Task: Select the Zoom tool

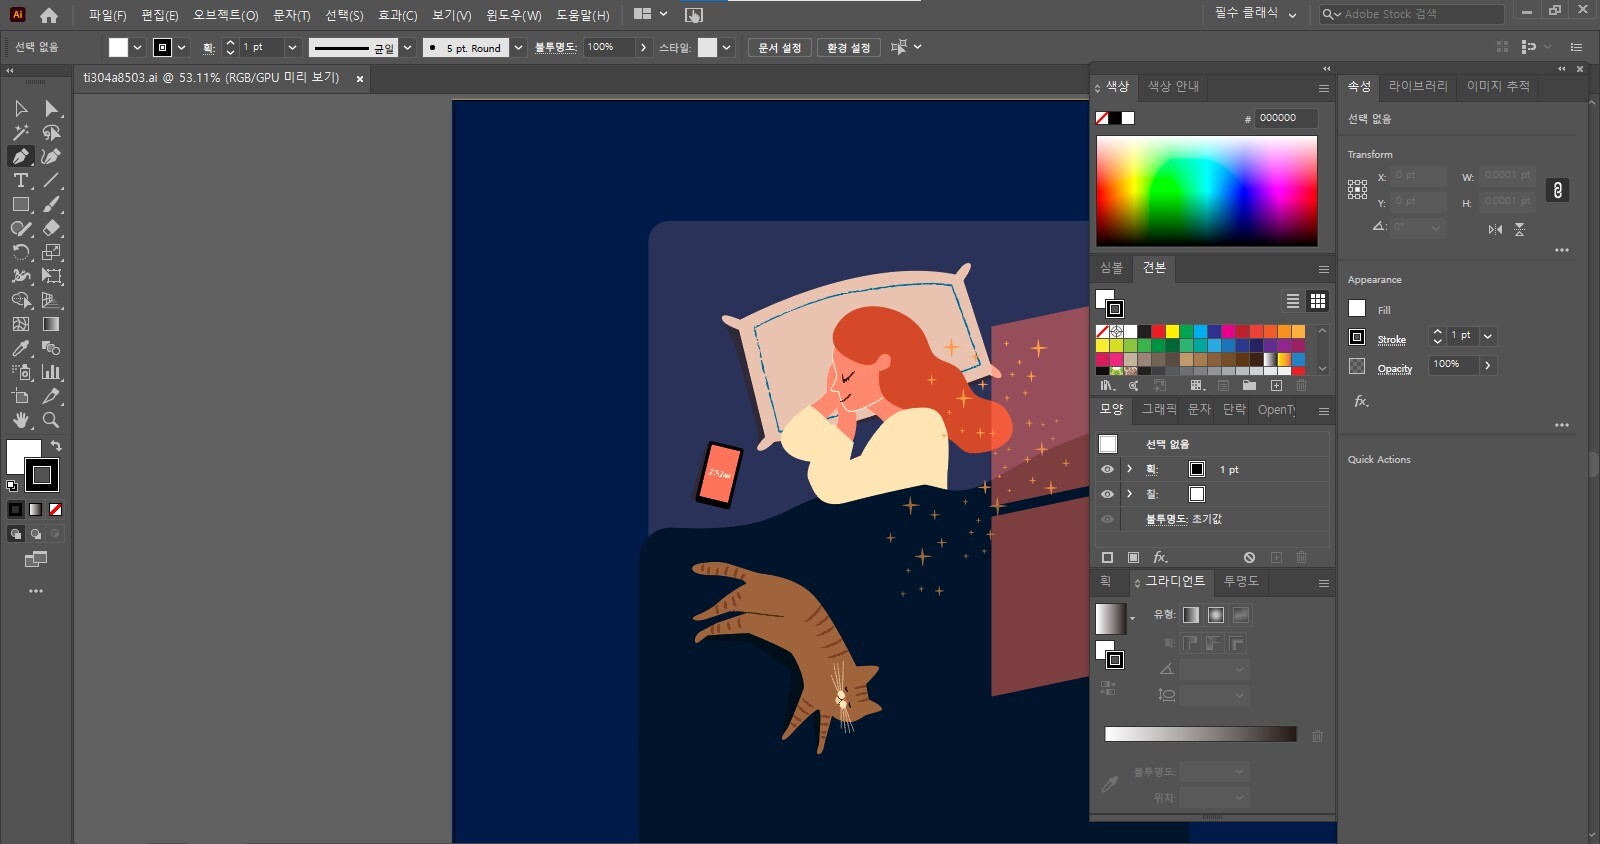Action: (51, 420)
